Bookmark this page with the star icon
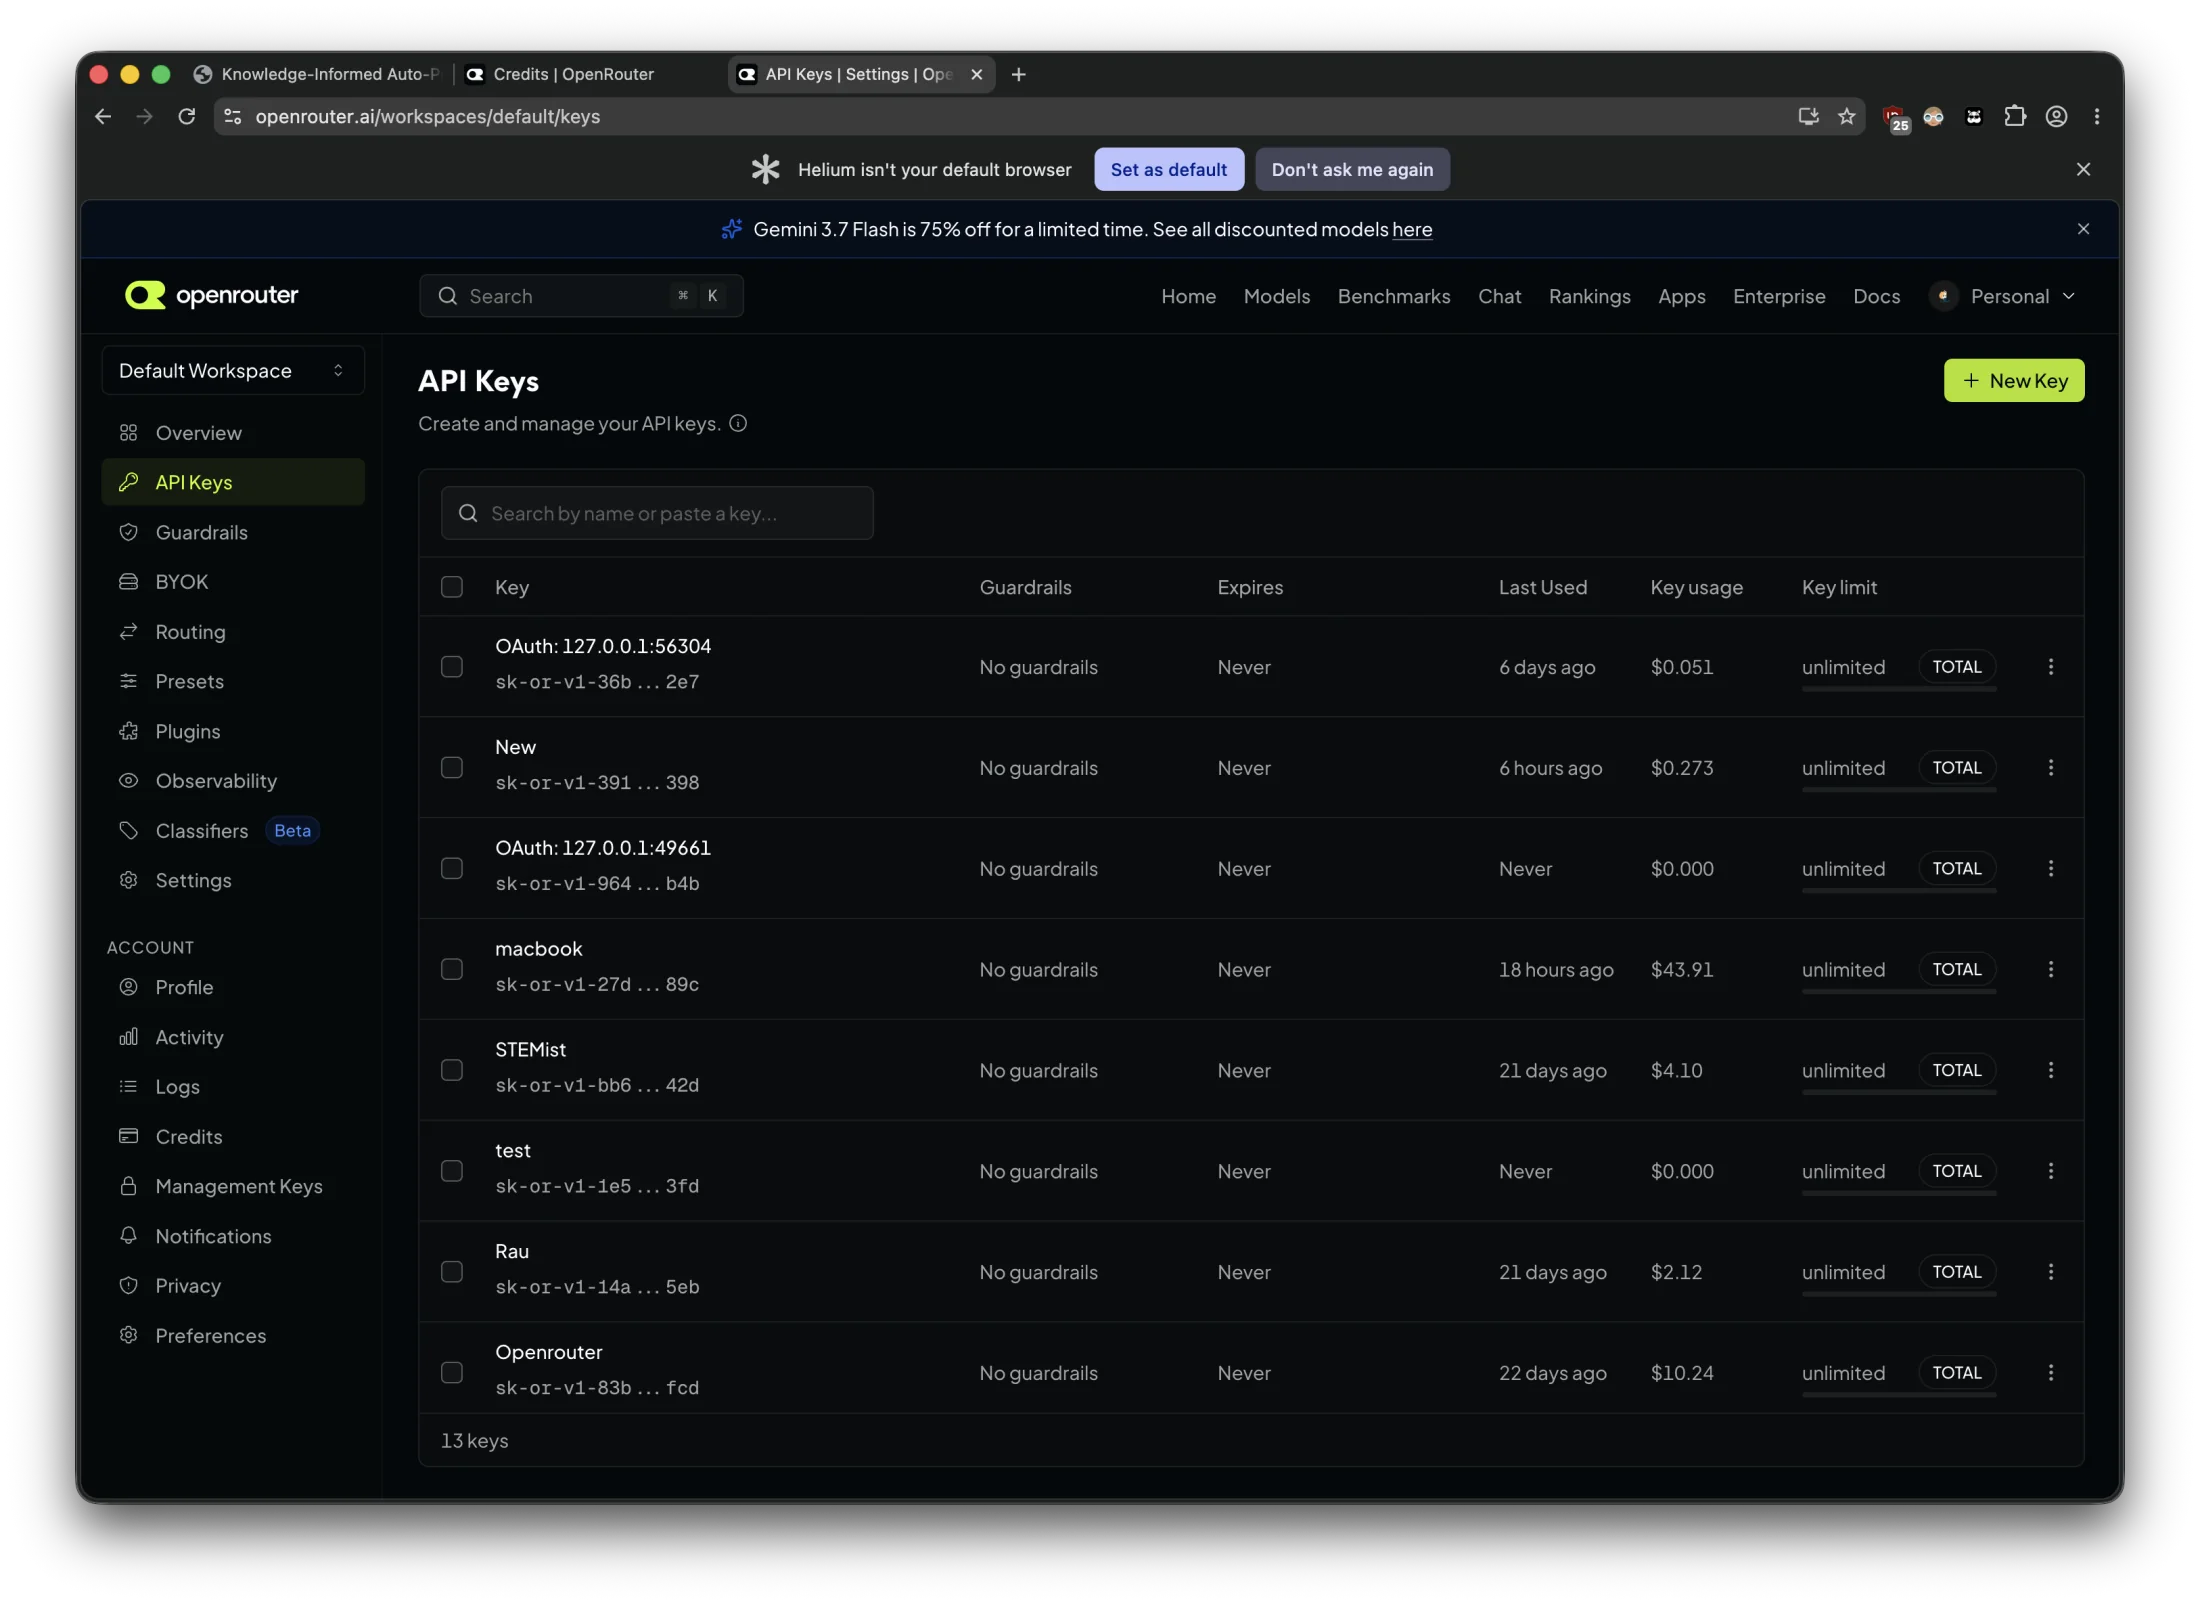The width and height of the screenshot is (2200, 1604). (1846, 116)
